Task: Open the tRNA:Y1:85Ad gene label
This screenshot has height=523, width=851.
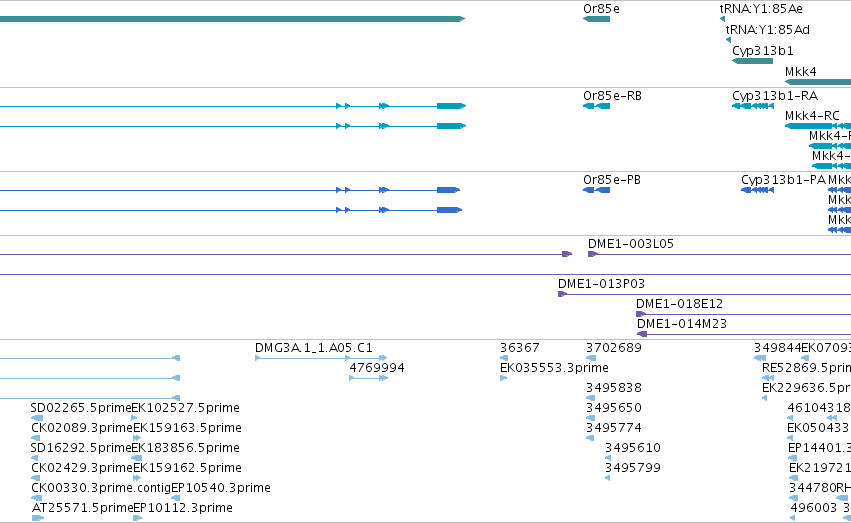Action: point(767,30)
